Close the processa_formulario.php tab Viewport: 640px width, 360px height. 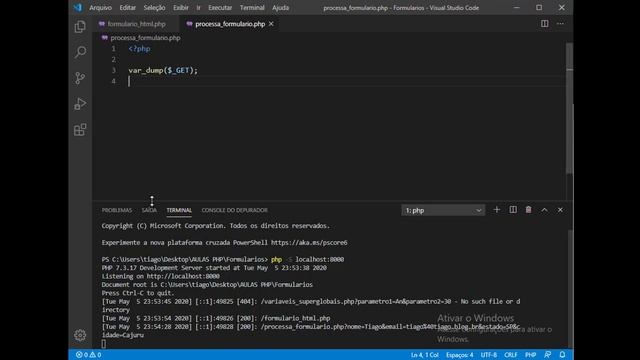tap(271, 24)
